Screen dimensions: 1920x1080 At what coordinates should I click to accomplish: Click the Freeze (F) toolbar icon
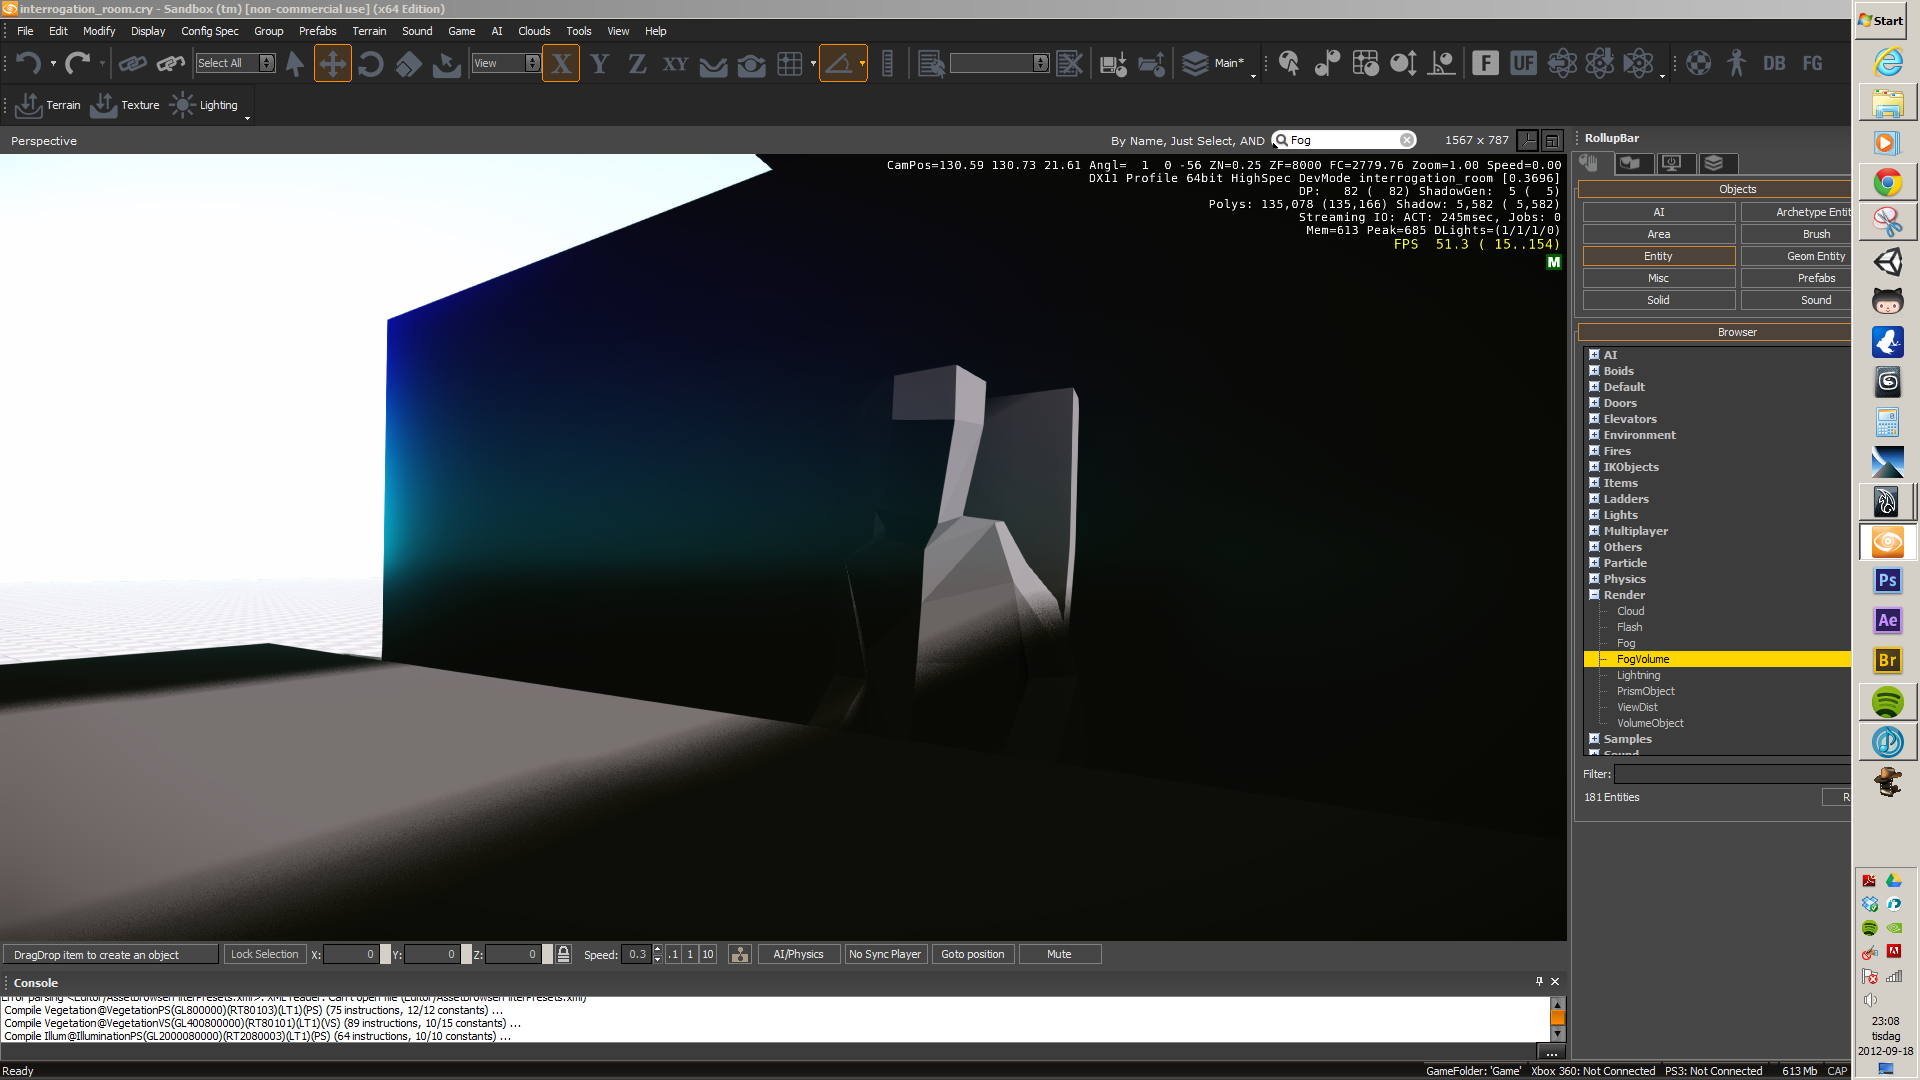1485,64
